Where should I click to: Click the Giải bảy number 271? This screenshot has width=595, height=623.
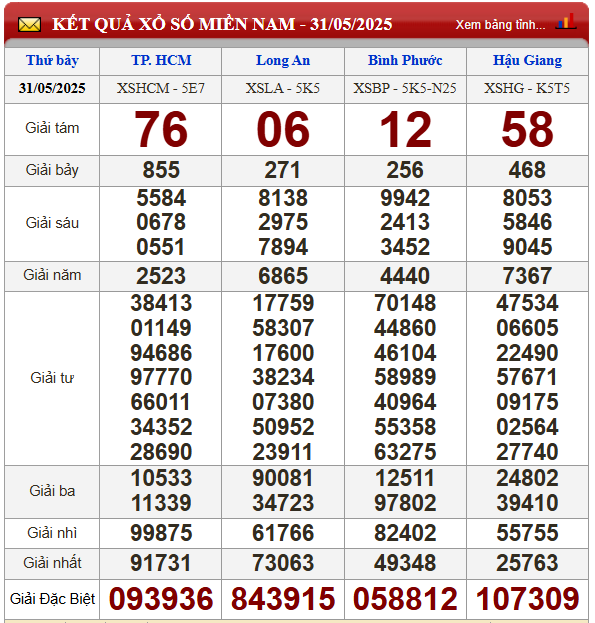(x=283, y=170)
